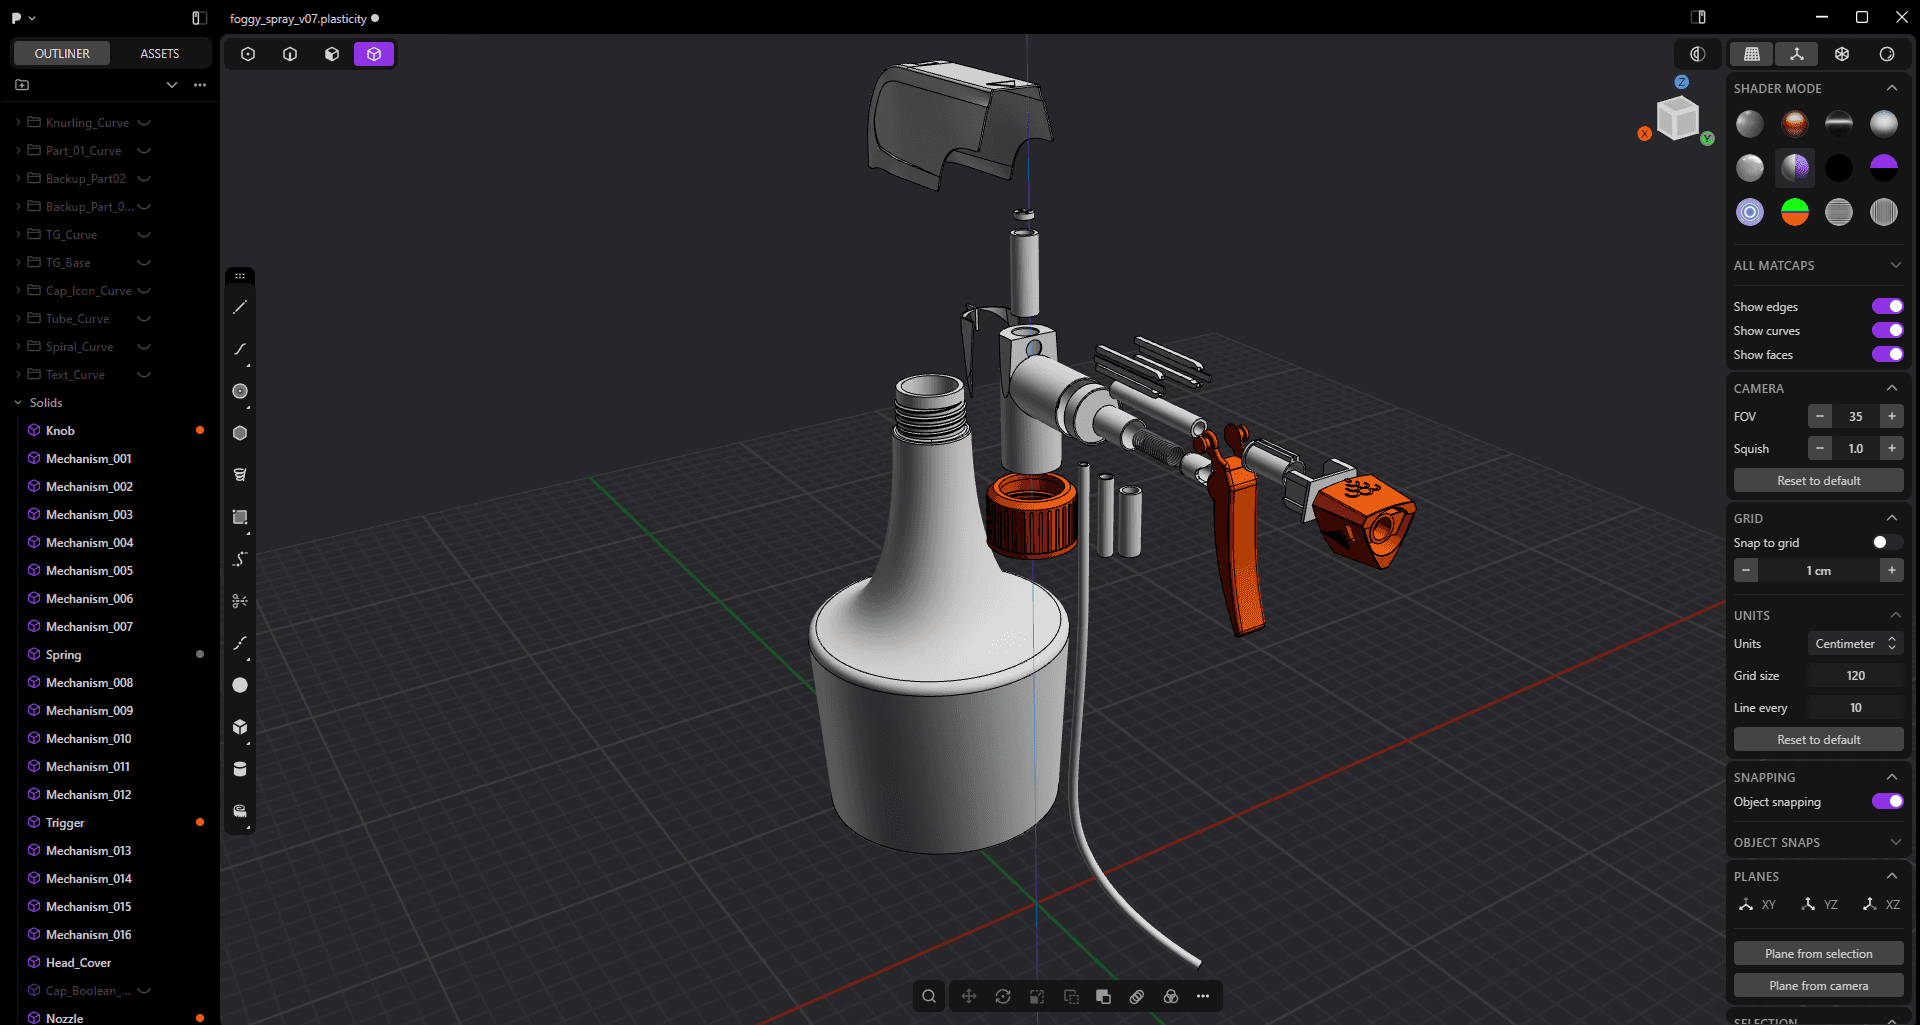Toggle visibility dot for Knob solid

200,430
